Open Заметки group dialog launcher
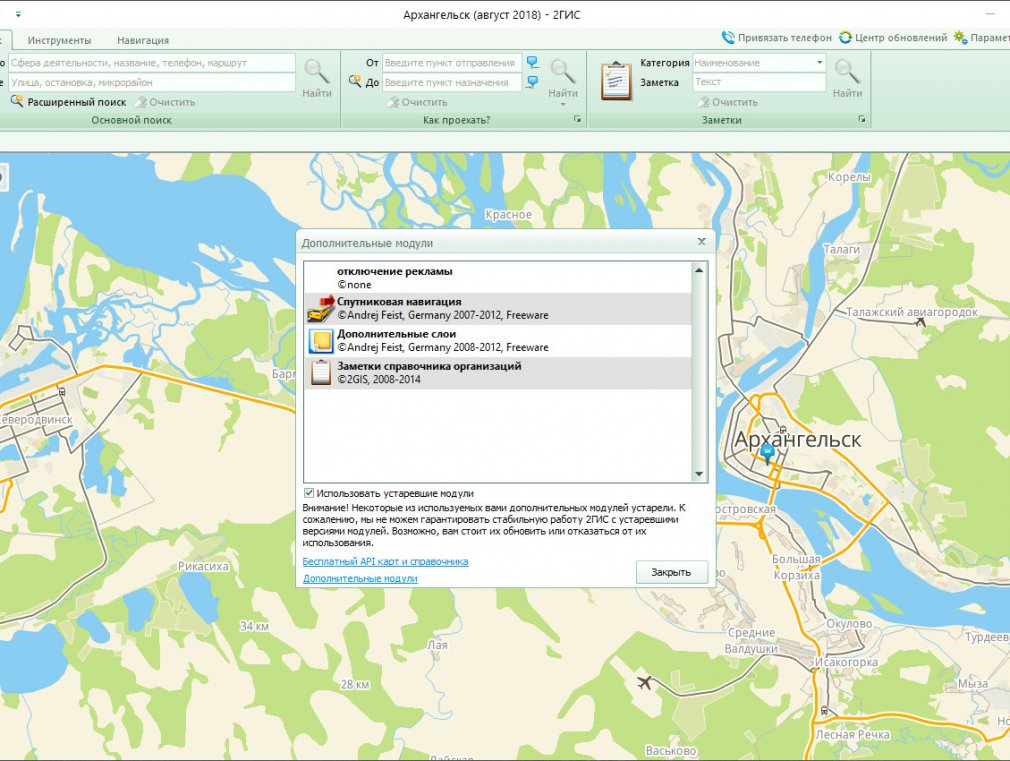 point(862,119)
